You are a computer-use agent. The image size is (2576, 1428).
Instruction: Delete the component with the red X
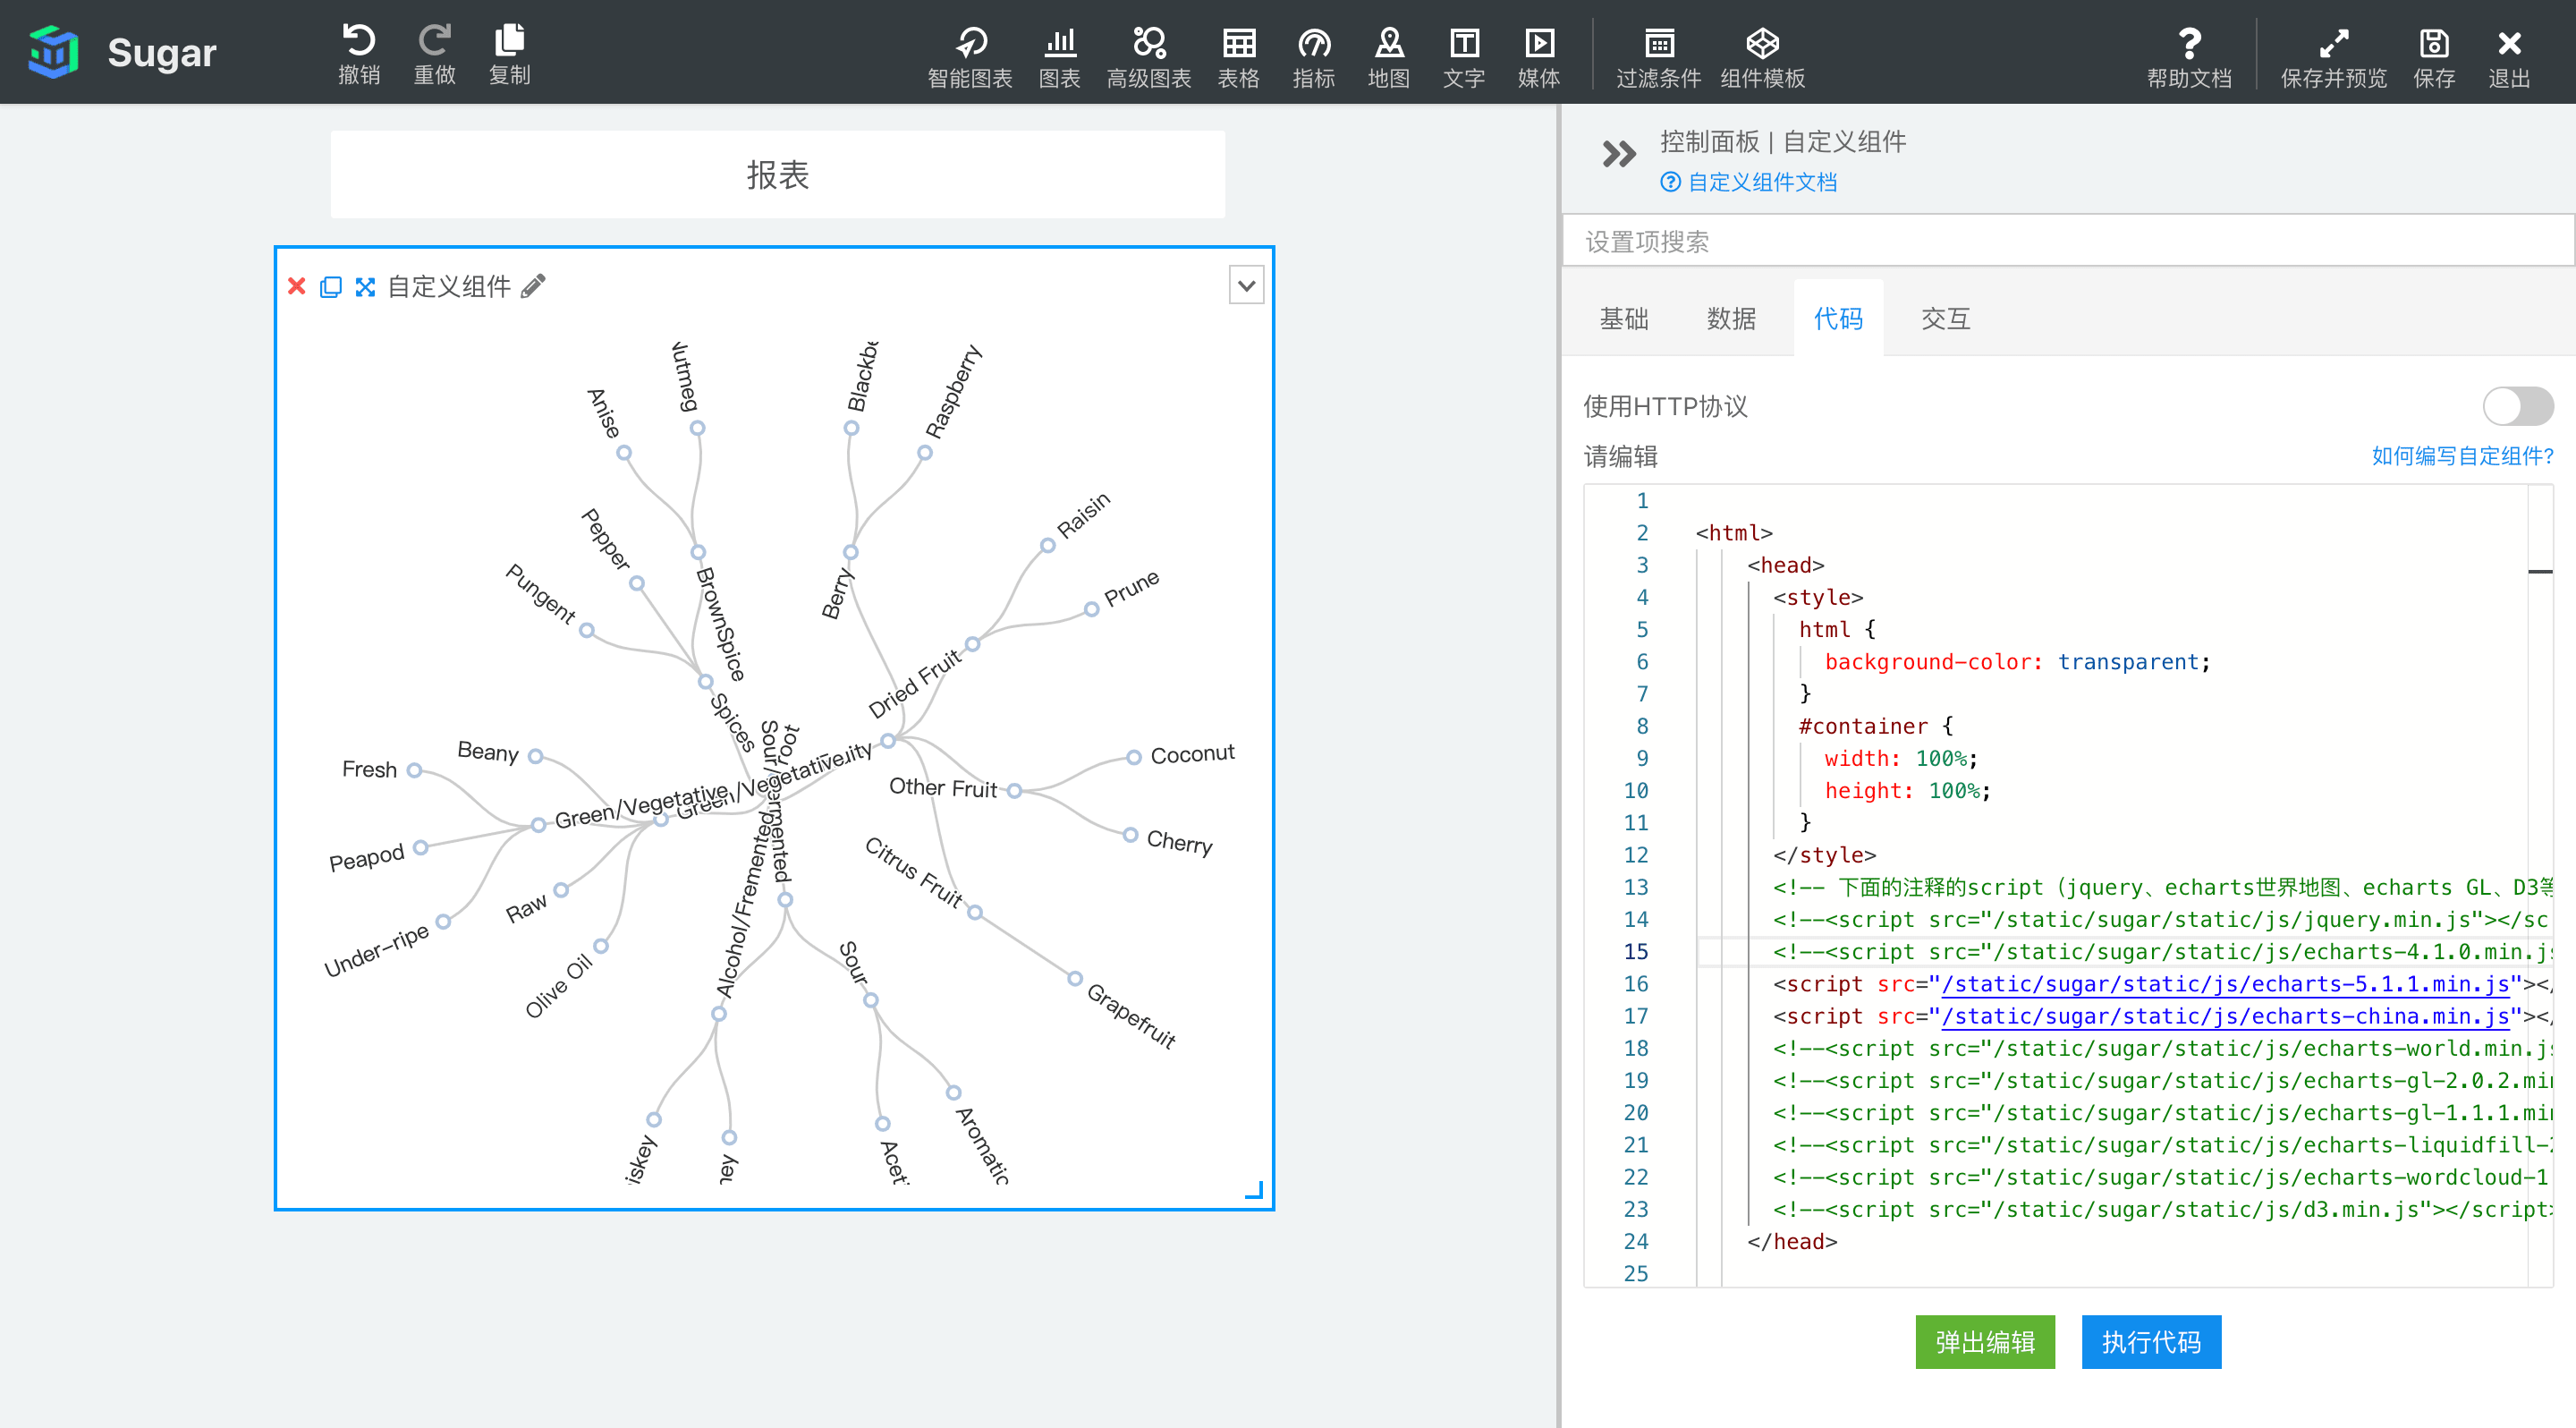tap(296, 286)
